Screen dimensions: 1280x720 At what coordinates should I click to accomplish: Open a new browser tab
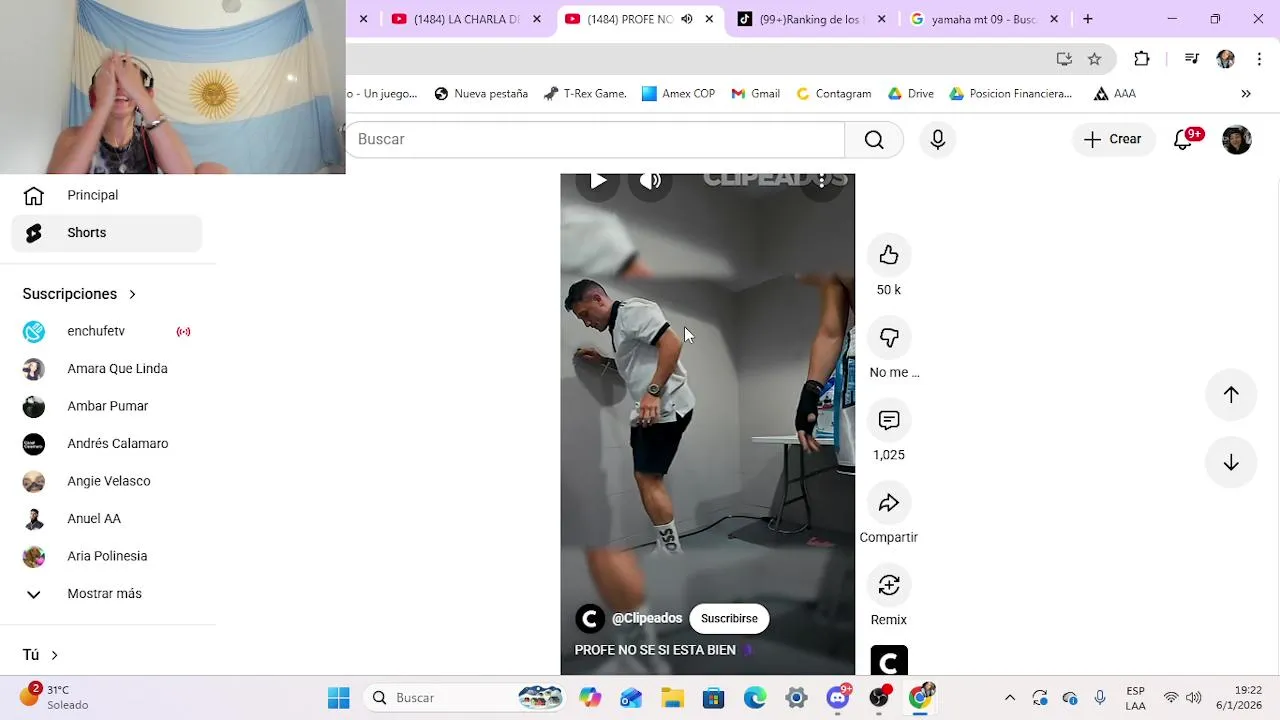[1088, 19]
